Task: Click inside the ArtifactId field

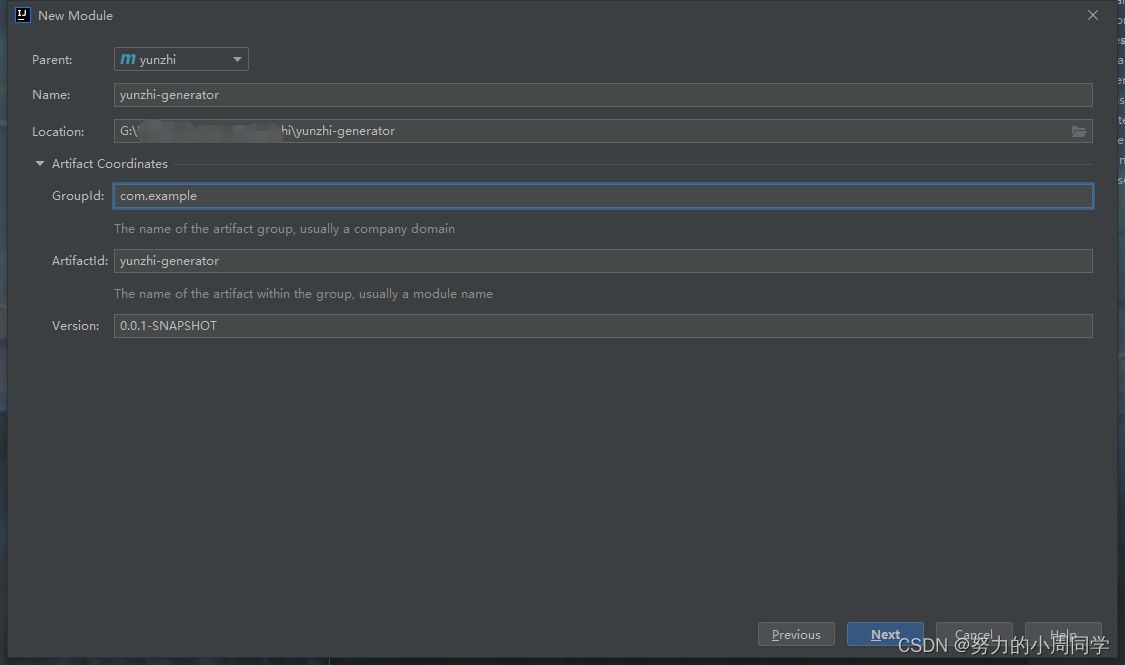Action: point(400,261)
